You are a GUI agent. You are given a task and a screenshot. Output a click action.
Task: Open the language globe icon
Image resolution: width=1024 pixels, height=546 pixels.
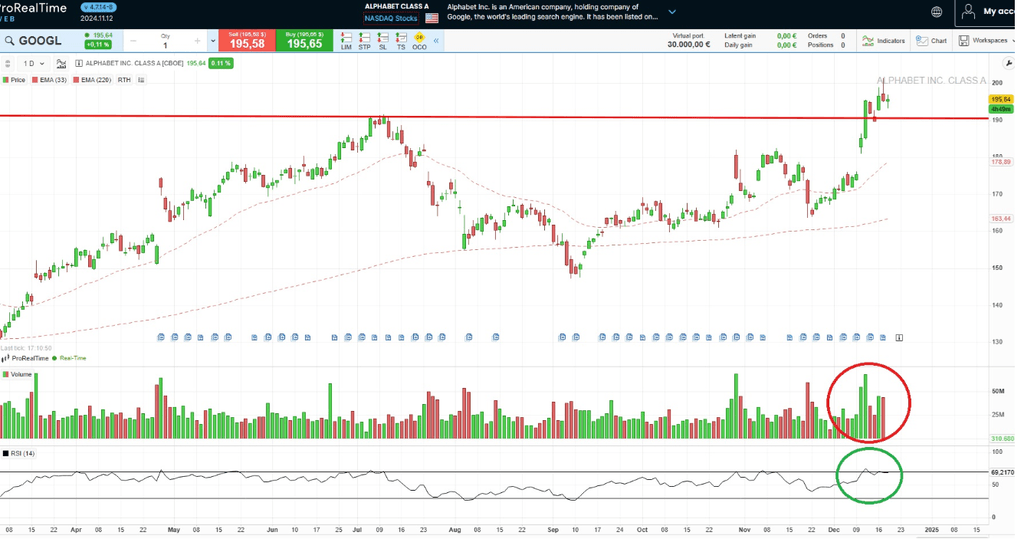936,12
